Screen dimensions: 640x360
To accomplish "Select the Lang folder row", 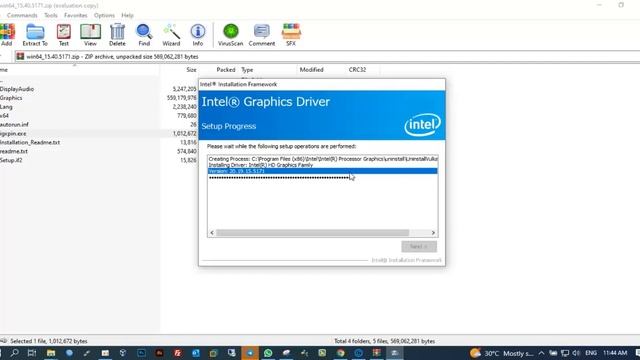I will coord(6,107).
